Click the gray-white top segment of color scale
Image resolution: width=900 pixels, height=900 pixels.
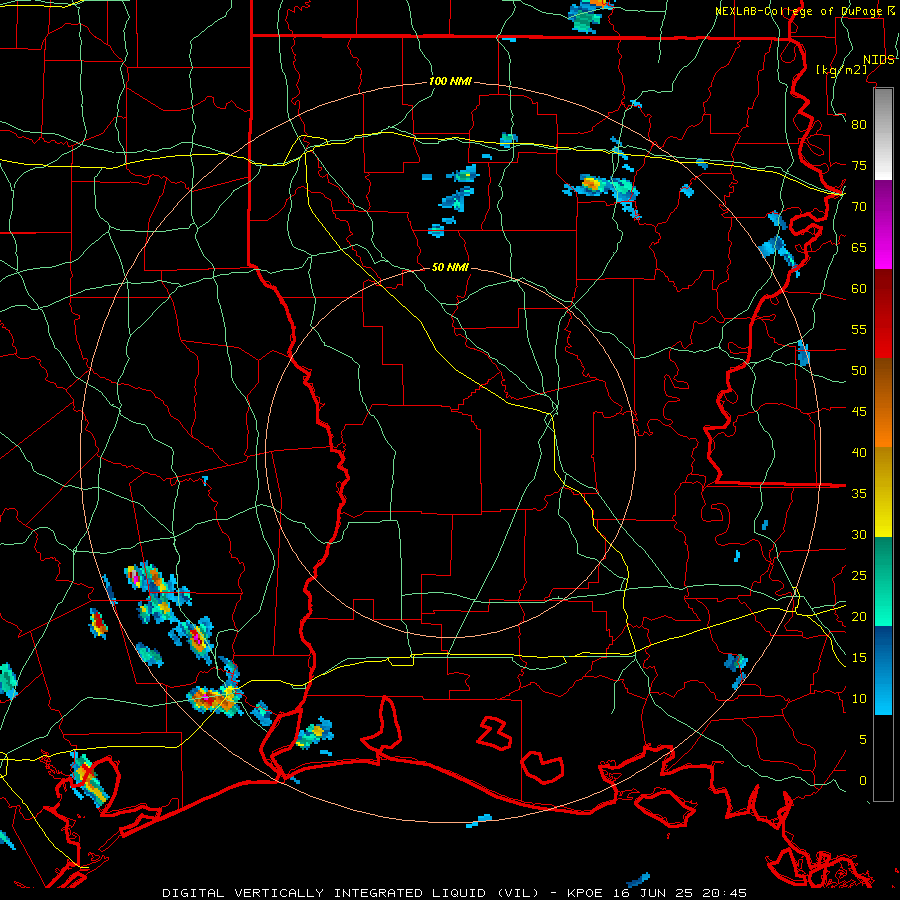pos(883,134)
